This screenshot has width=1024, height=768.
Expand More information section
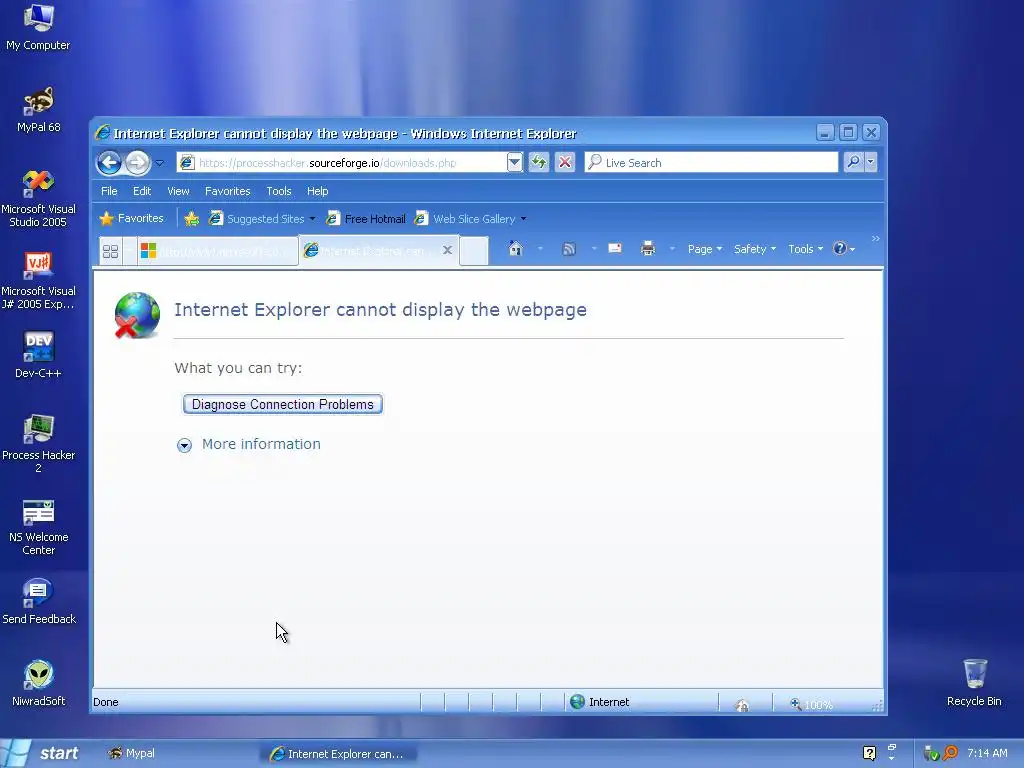[x=249, y=445]
